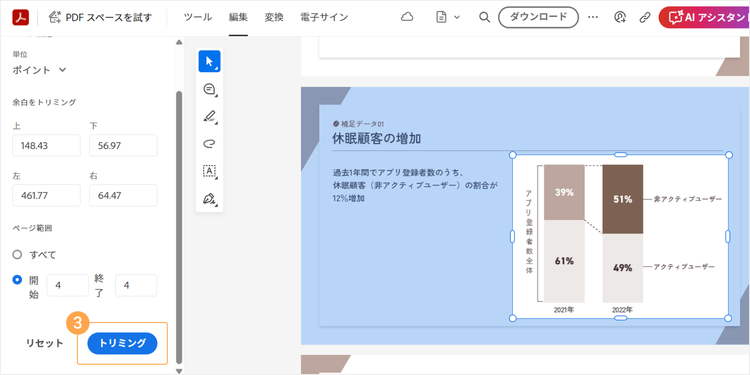Screen dimensions: 750x375
Task: Click the panel scrollbar down arrow
Action: coord(179,371)
